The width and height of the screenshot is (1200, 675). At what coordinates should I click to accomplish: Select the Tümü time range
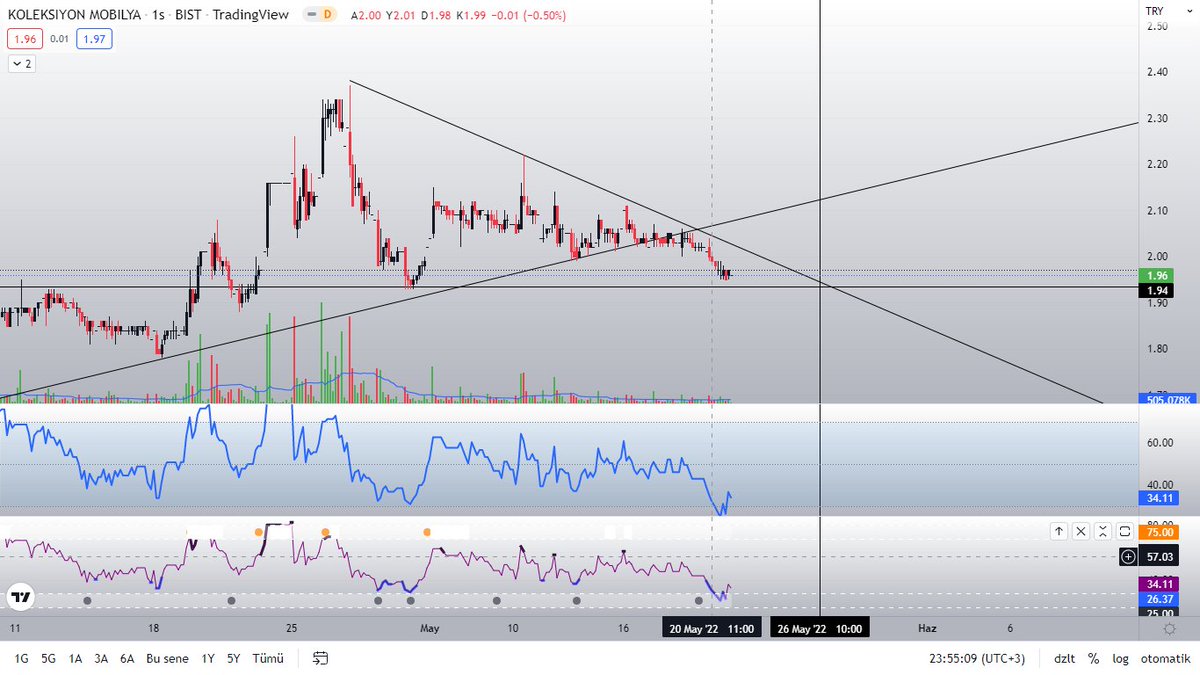[x=267, y=658]
